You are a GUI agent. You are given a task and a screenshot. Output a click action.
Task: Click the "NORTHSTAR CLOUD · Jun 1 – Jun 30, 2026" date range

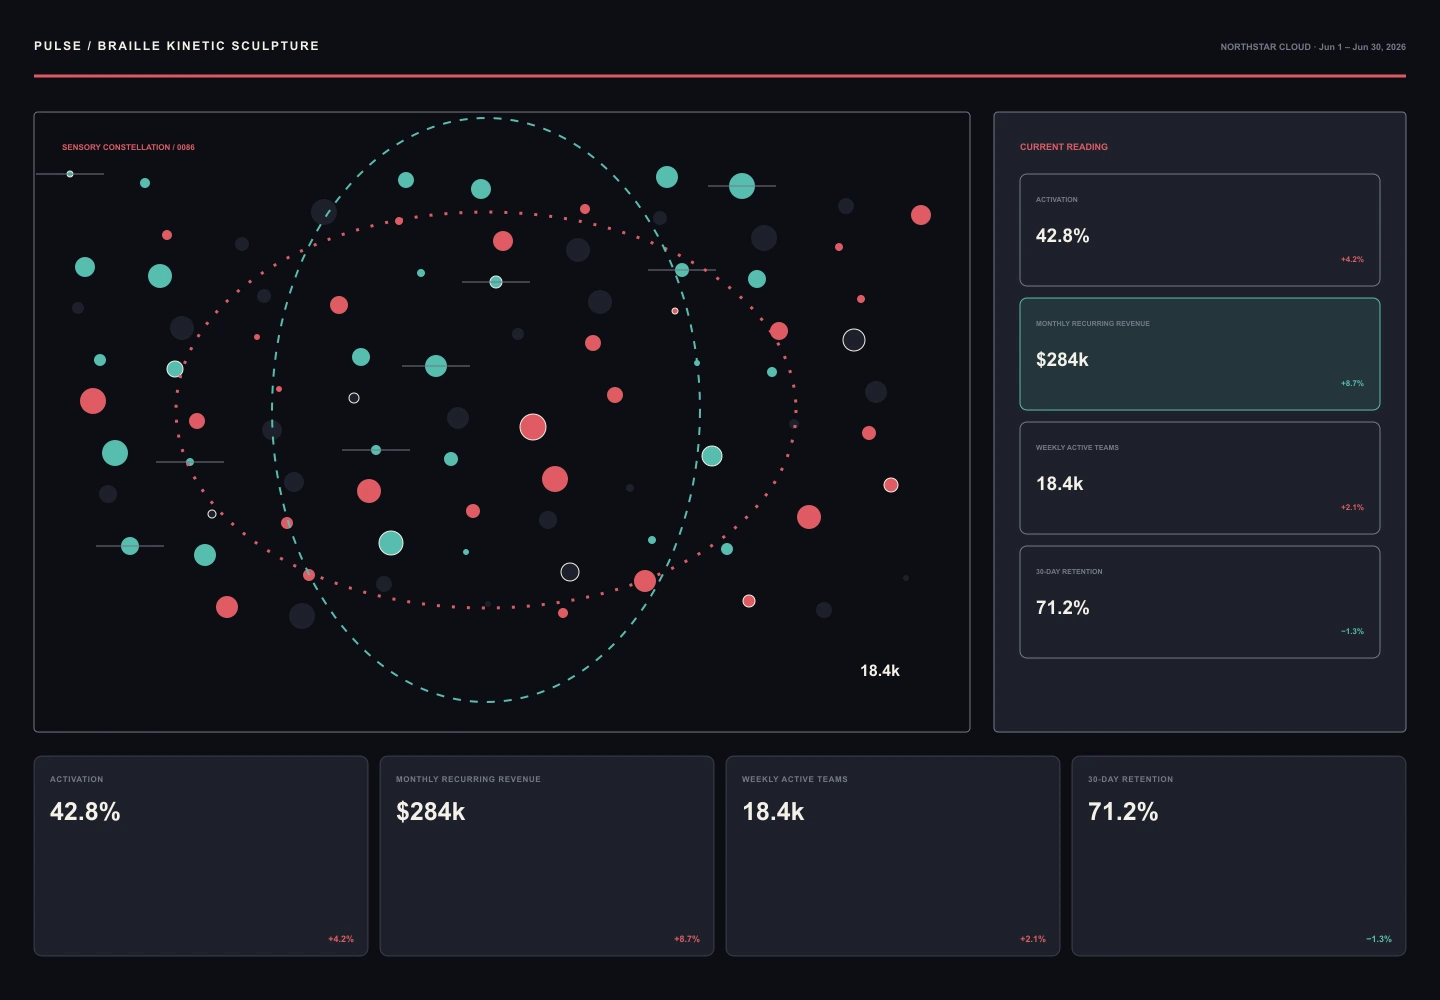pos(1313,47)
